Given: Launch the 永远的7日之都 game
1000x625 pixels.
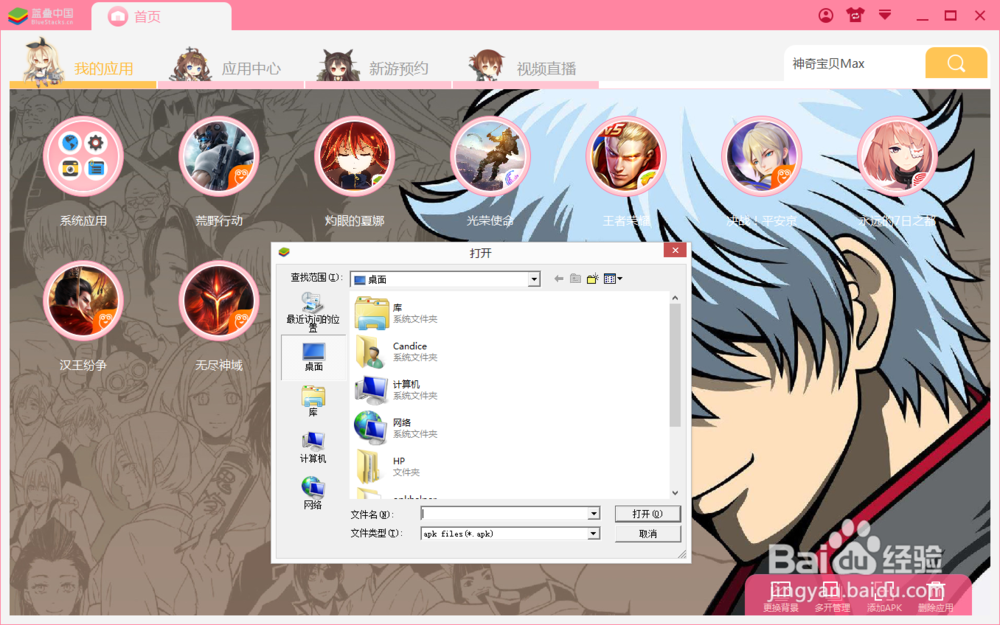Looking at the screenshot, I should (x=897, y=156).
